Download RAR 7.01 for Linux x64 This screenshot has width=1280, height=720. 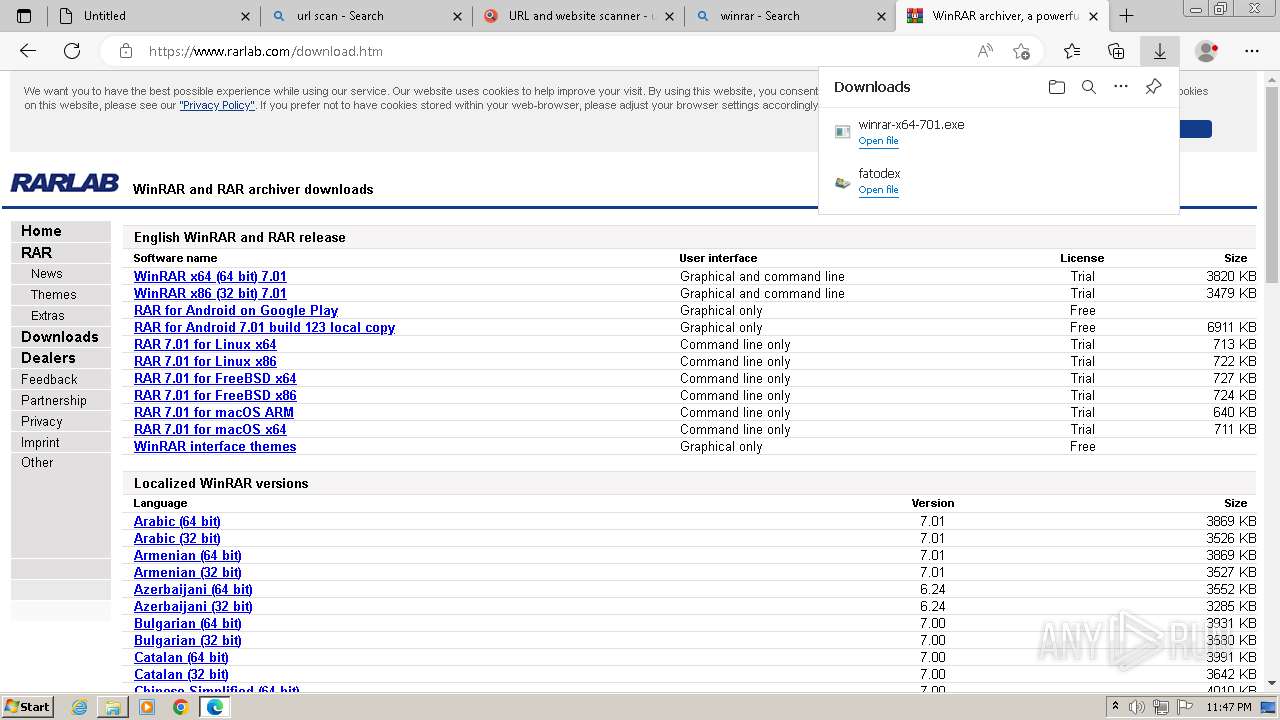pos(205,345)
